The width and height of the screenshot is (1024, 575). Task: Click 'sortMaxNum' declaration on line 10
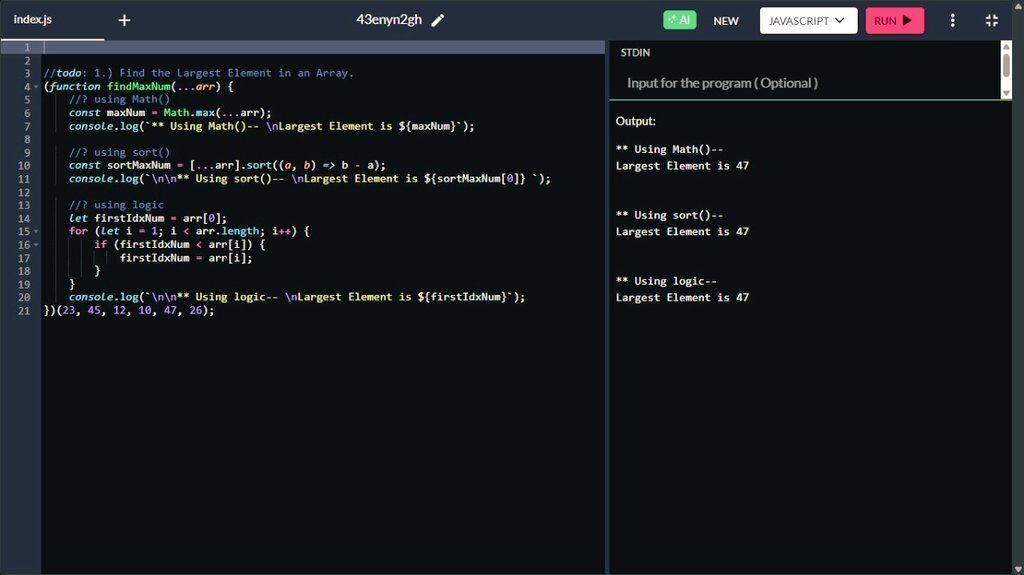pyautogui.click(x=138, y=165)
